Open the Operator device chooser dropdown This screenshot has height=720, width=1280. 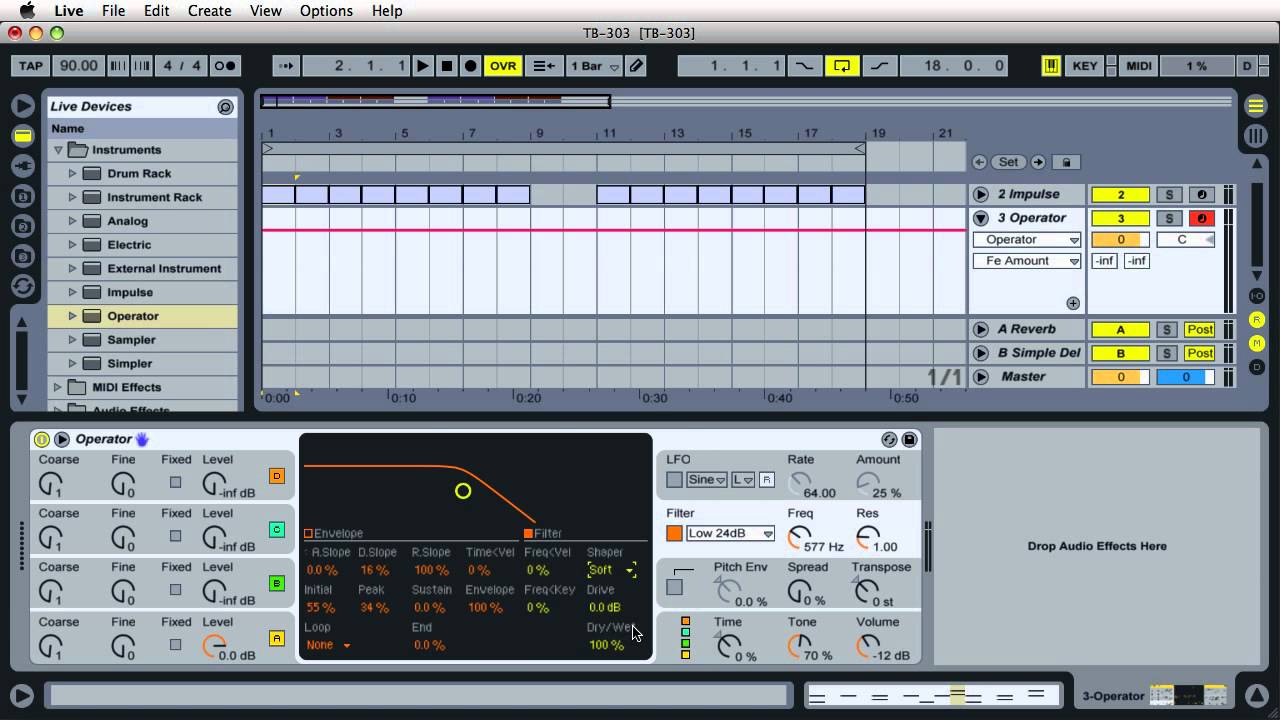coord(1027,240)
